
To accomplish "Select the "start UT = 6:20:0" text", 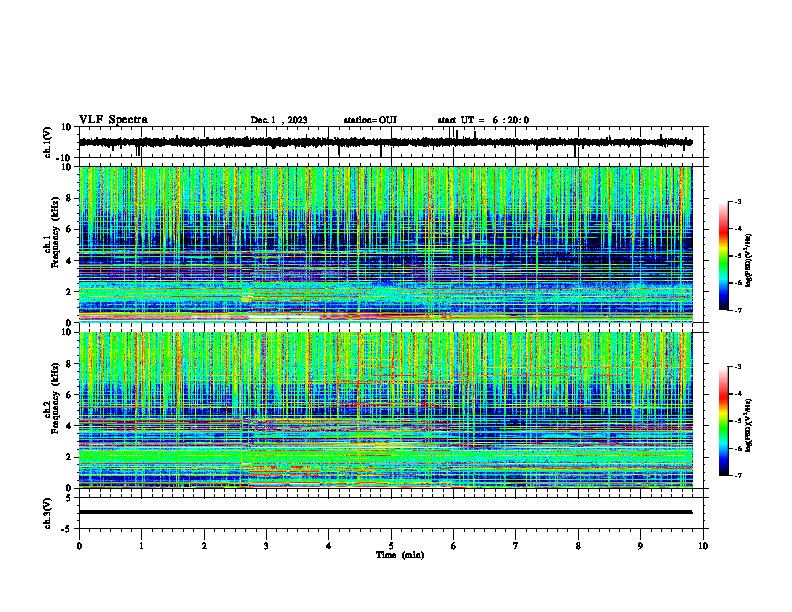I will [x=483, y=120].
